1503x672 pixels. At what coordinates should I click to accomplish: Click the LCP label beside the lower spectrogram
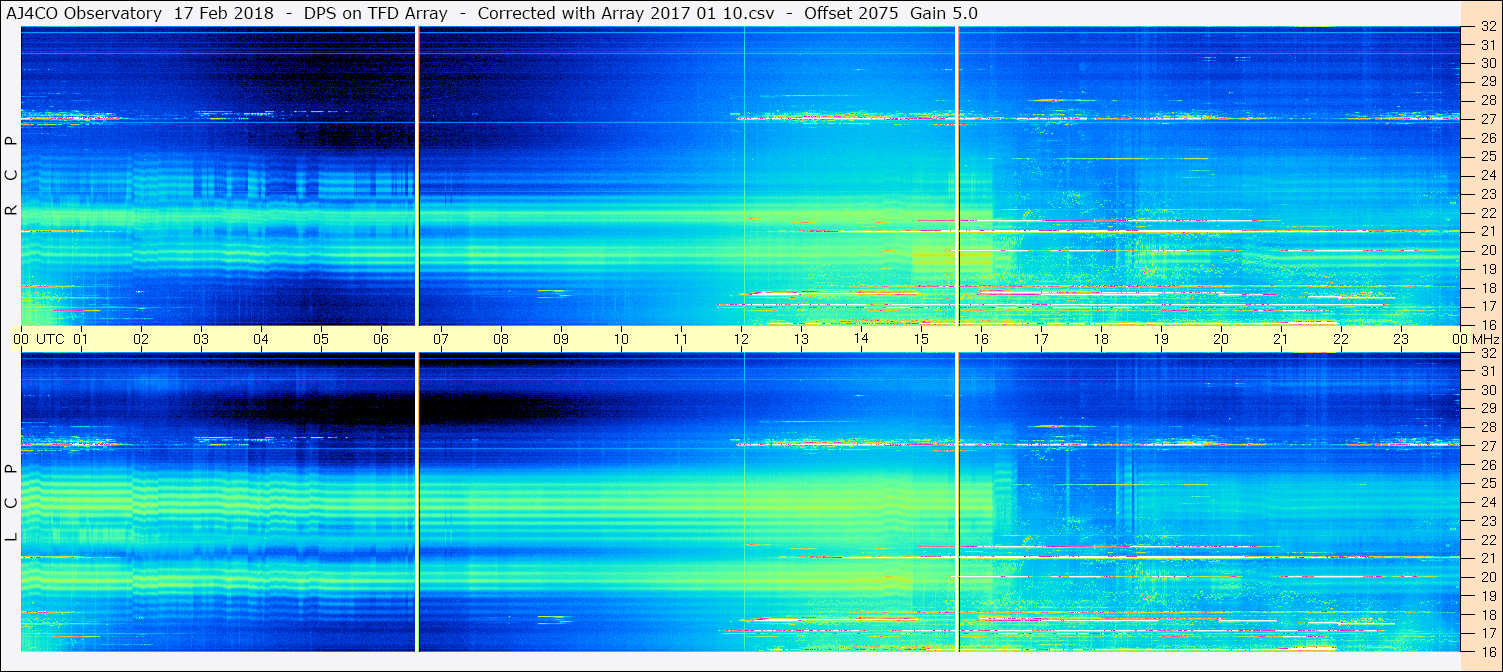(x=11, y=503)
